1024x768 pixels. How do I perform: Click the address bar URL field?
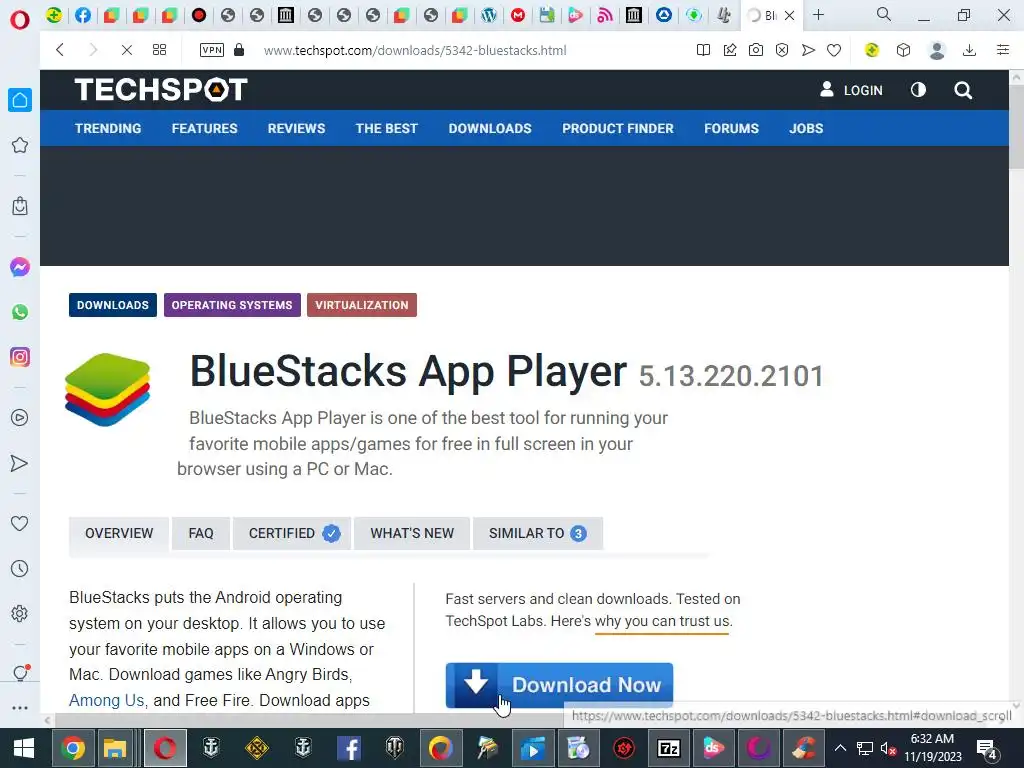pyautogui.click(x=415, y=50)
